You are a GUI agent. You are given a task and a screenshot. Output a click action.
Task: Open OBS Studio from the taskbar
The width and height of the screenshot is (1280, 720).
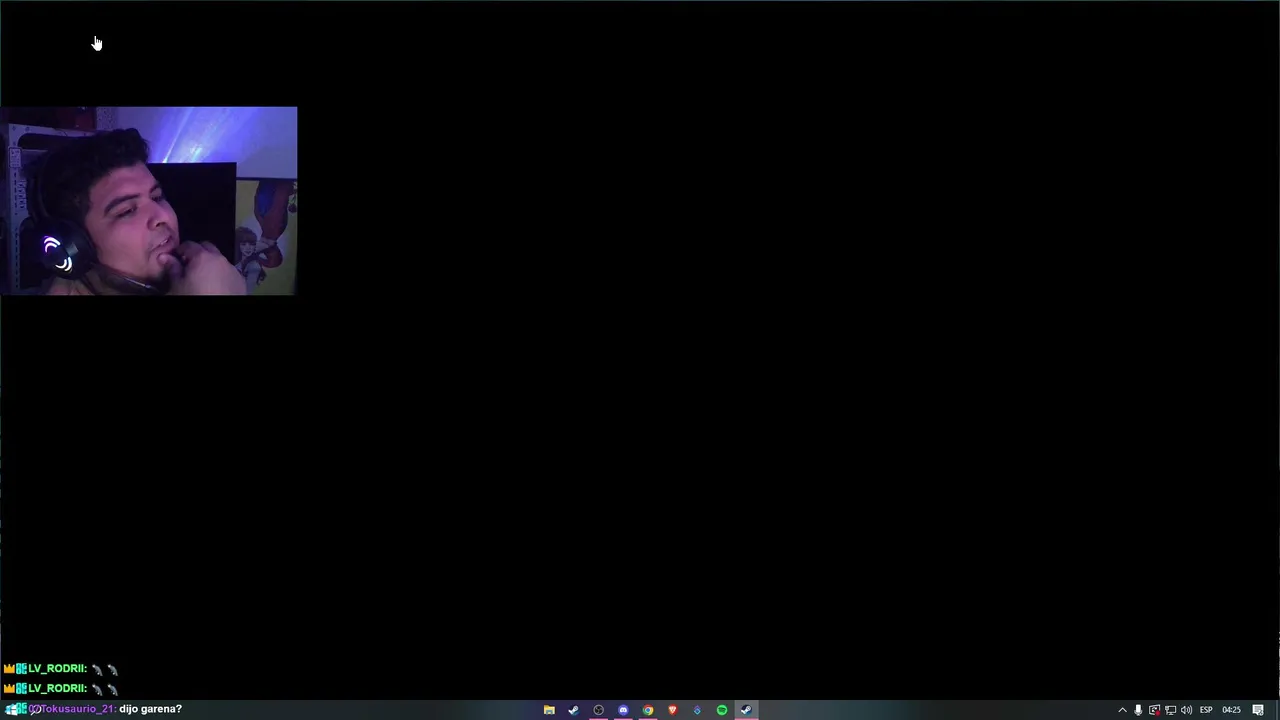click(x=598, y=710)
